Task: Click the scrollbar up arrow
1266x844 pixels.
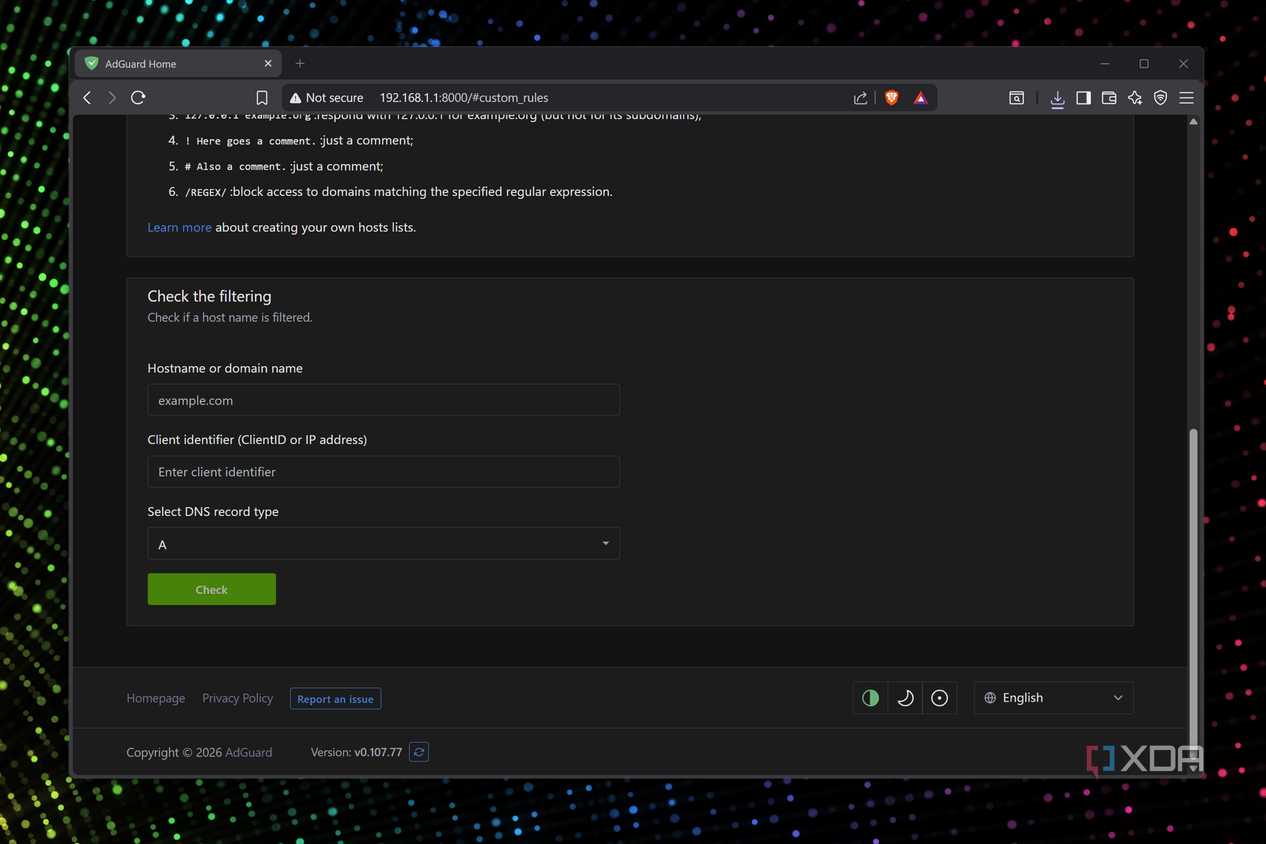Action: coord(1192,122)
